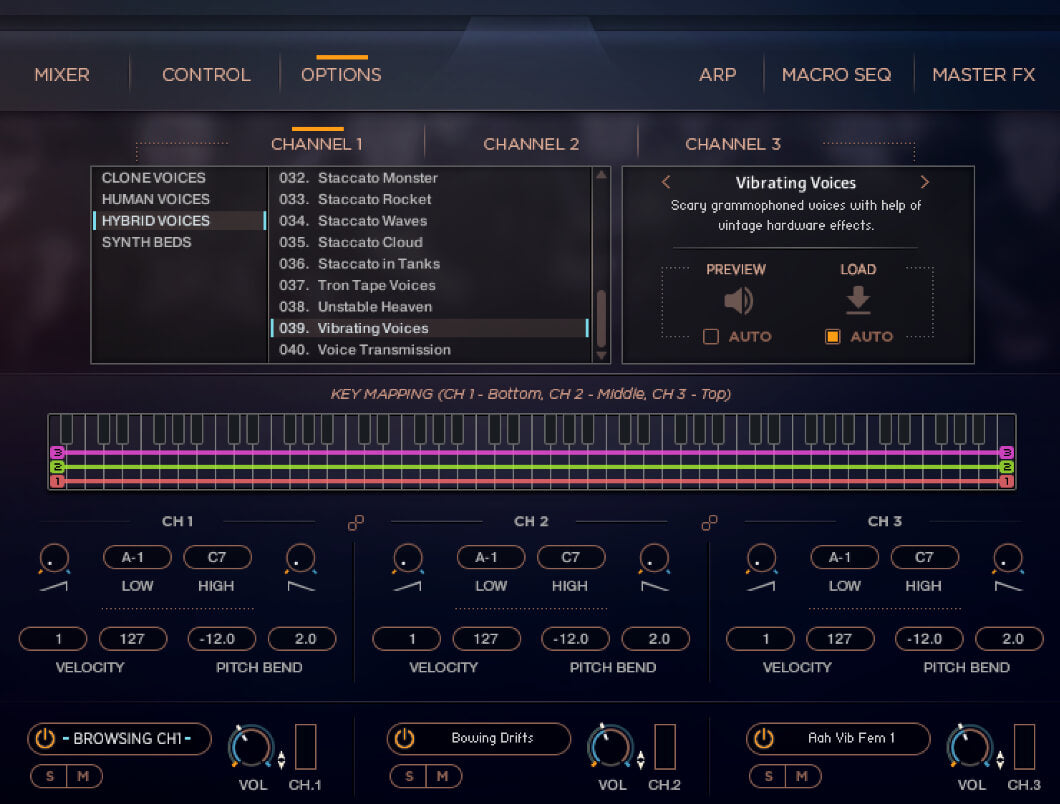Solo channel 1 with S button
Screen dimensions: 1060x804
point(49,776)
